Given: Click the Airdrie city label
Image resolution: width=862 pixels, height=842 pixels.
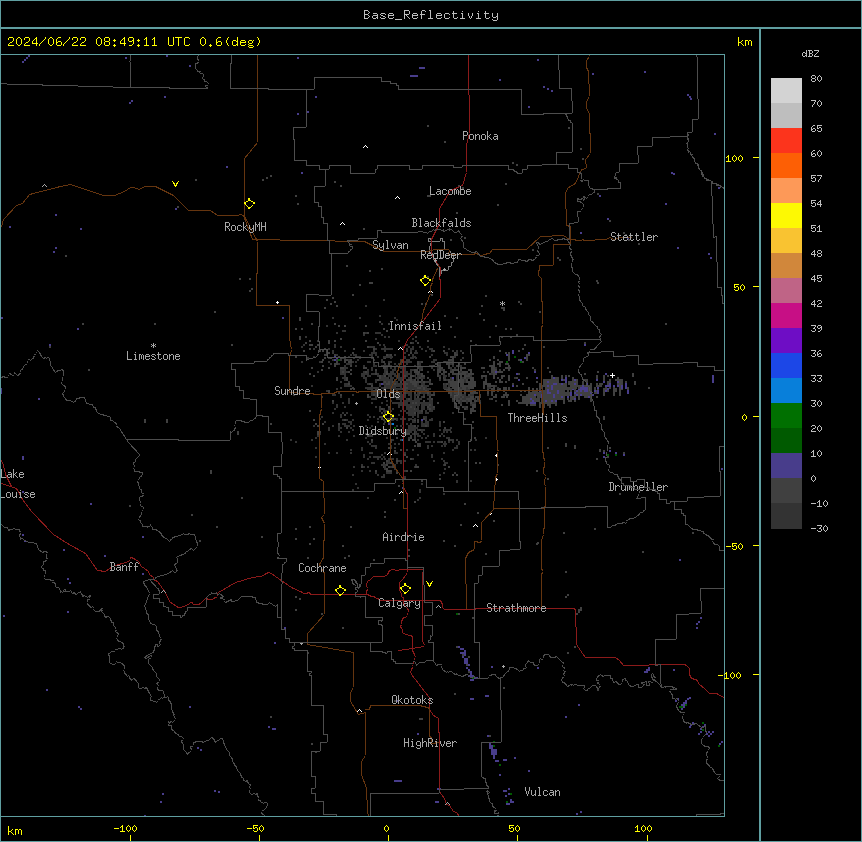Looking at the screenshot, I should click(x=403, y=537).
